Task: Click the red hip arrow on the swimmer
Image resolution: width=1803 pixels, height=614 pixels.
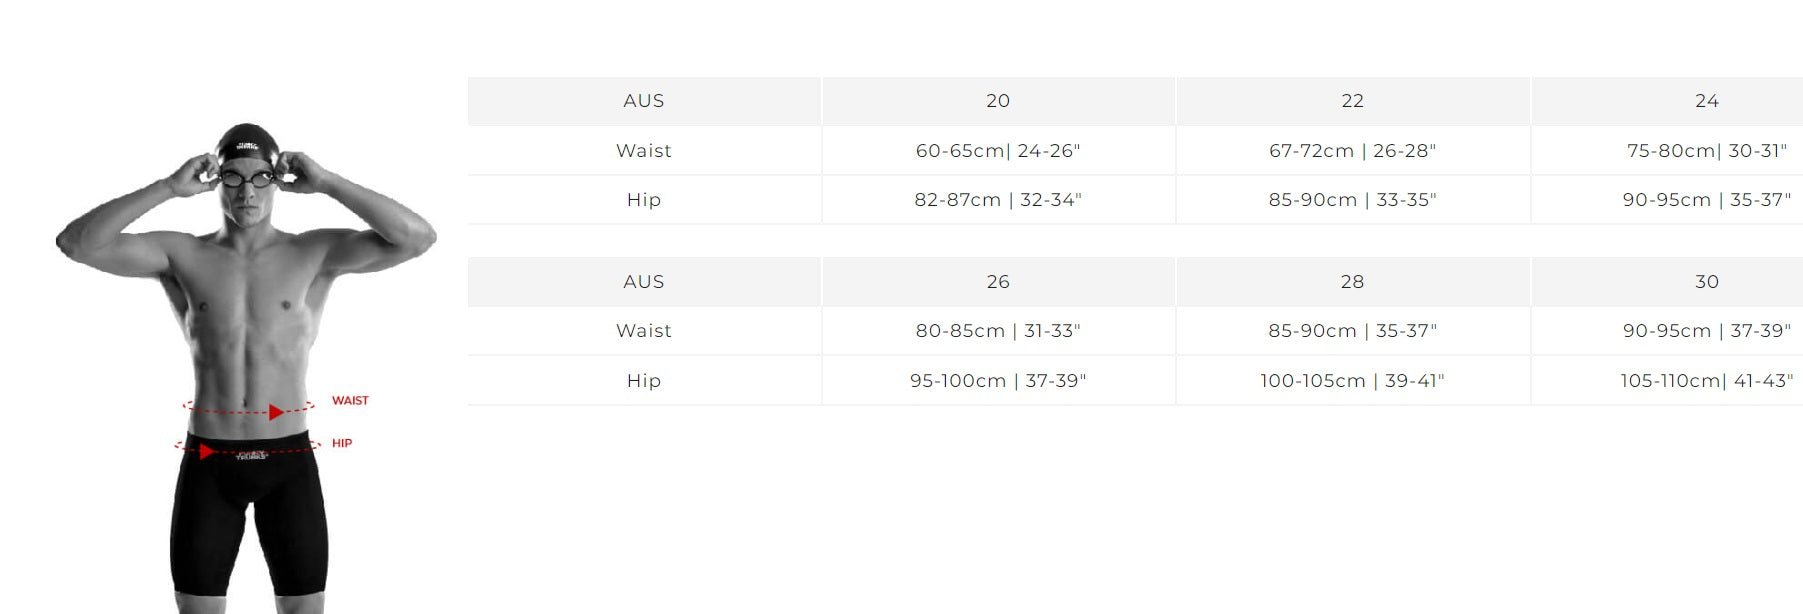Action: pos(206,452)
